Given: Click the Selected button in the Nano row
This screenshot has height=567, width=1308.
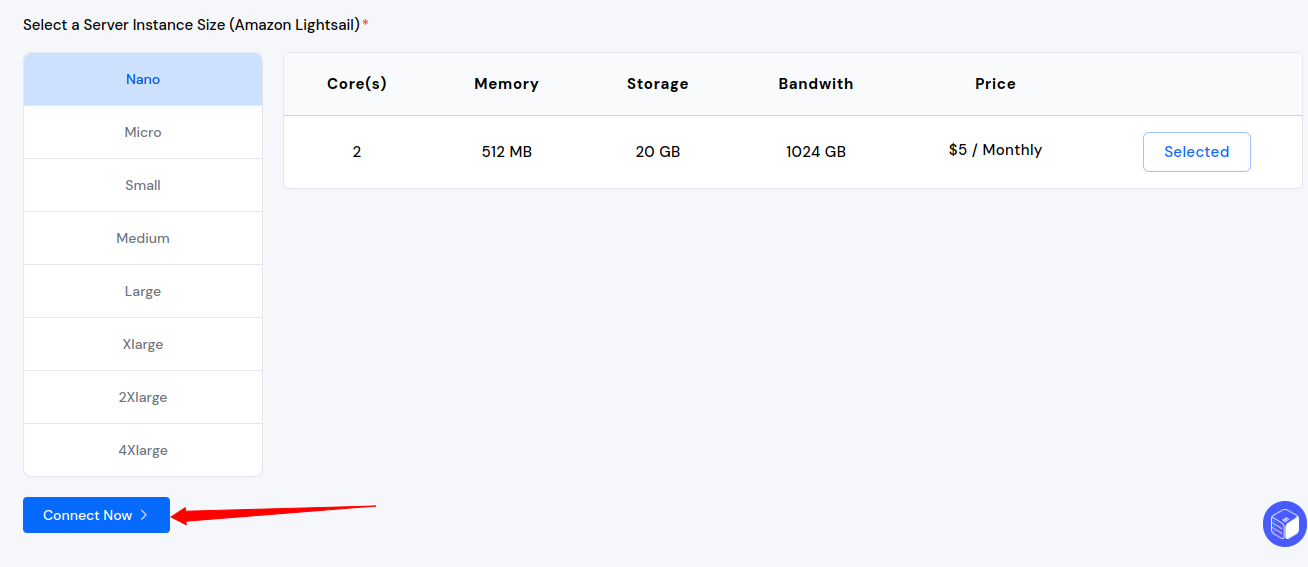Looking at the screenshot, I should pos(1196,152).
